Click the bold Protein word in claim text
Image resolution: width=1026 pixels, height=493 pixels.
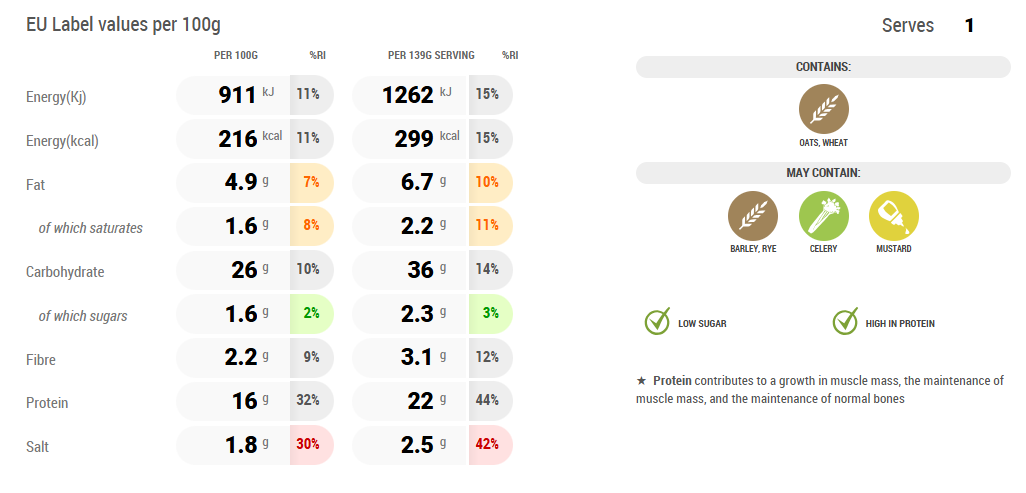(x=672, y=381)
